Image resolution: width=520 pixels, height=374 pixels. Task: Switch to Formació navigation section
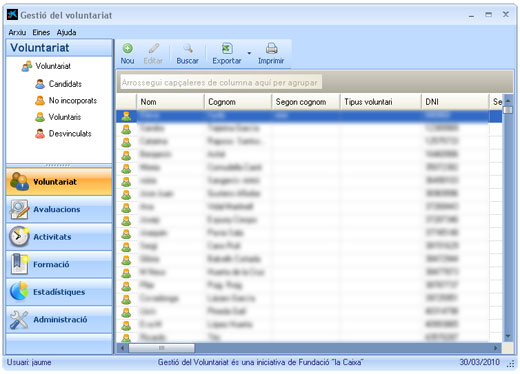coord(59,265)
